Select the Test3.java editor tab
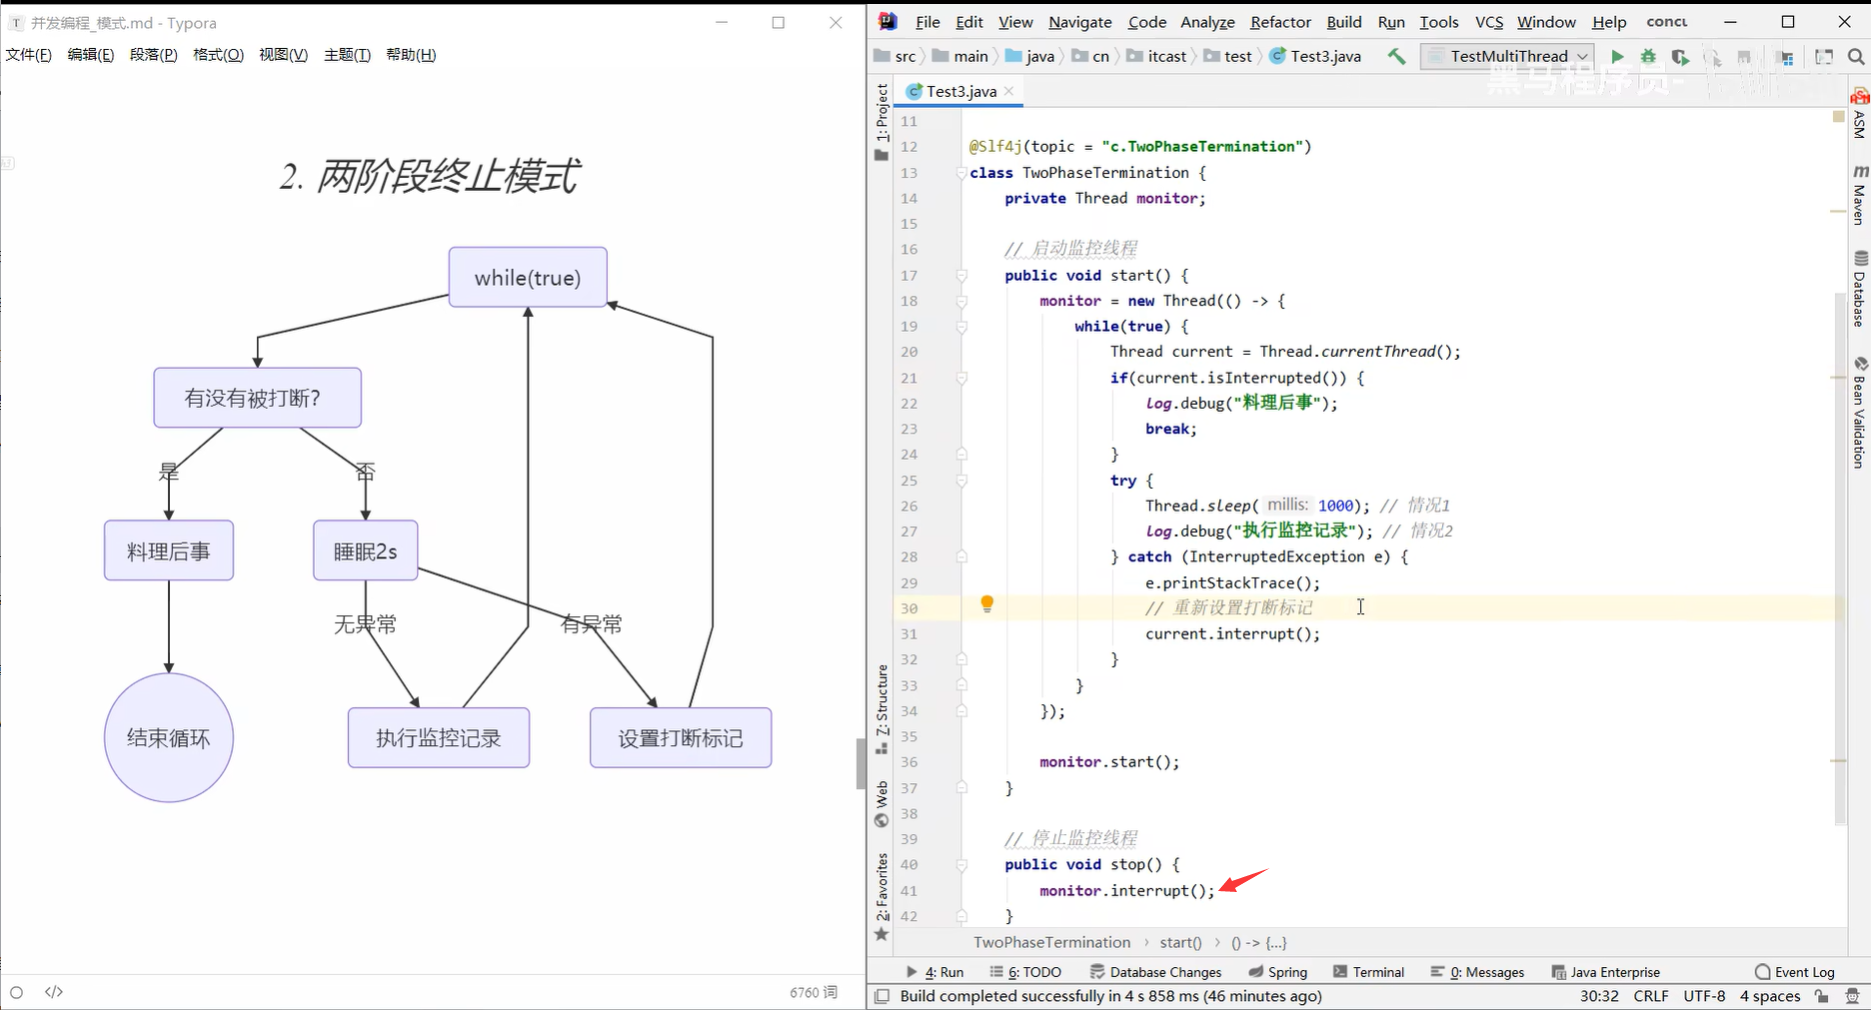This screenshot has height=1010, width=1871. 960,91
